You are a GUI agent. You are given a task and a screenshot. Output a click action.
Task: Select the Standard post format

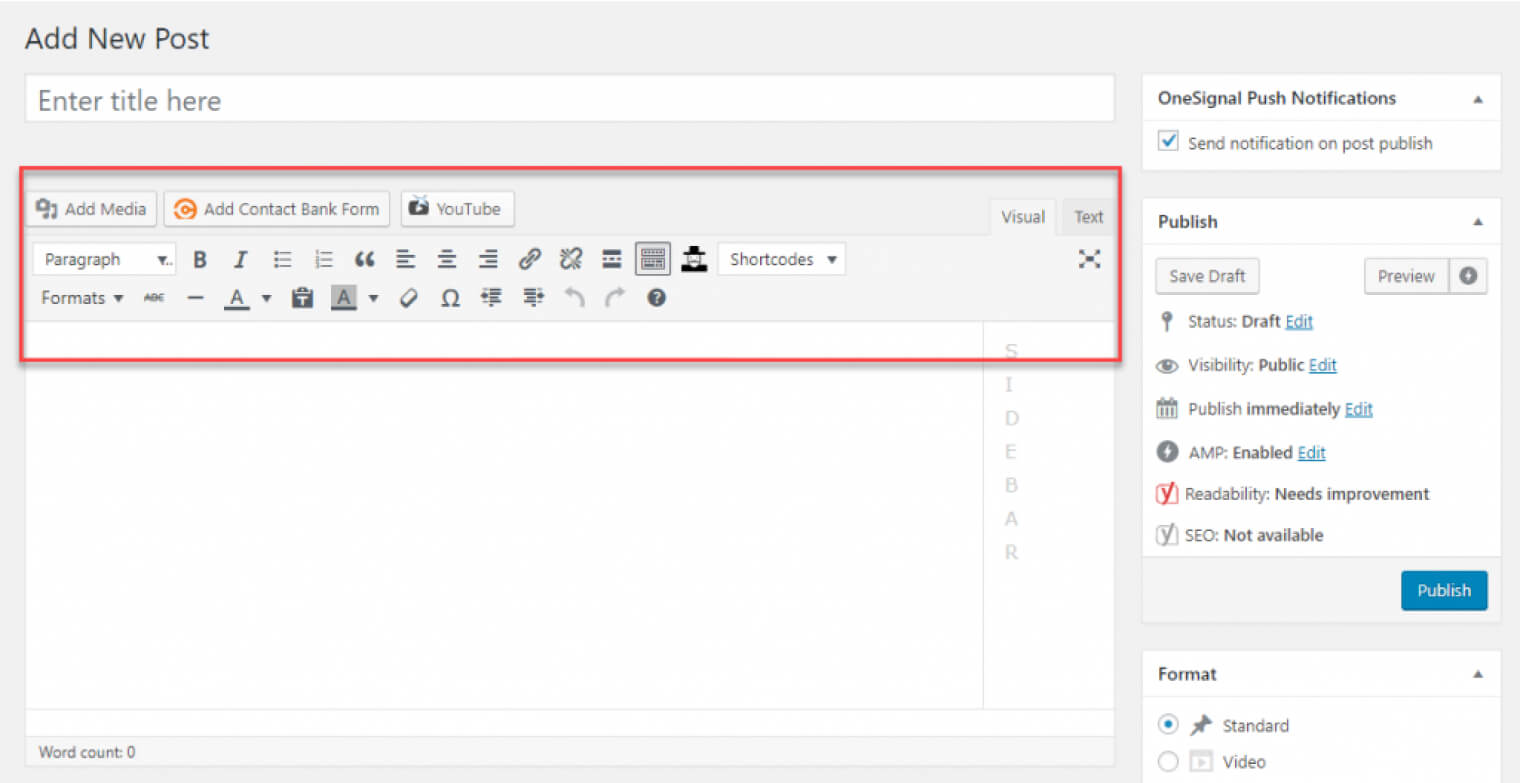[x=1168, y=725]
